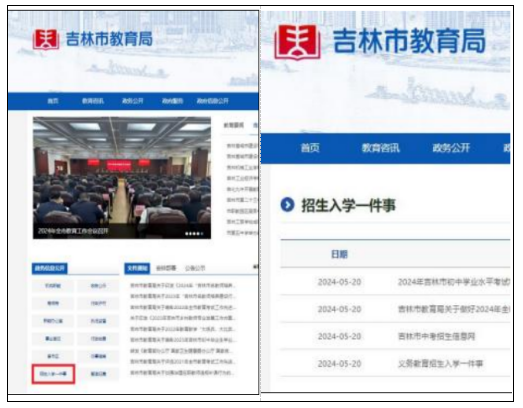Click the small red book logo beside 吉林市教育局
523x408 pixels.
pos(46,39)
